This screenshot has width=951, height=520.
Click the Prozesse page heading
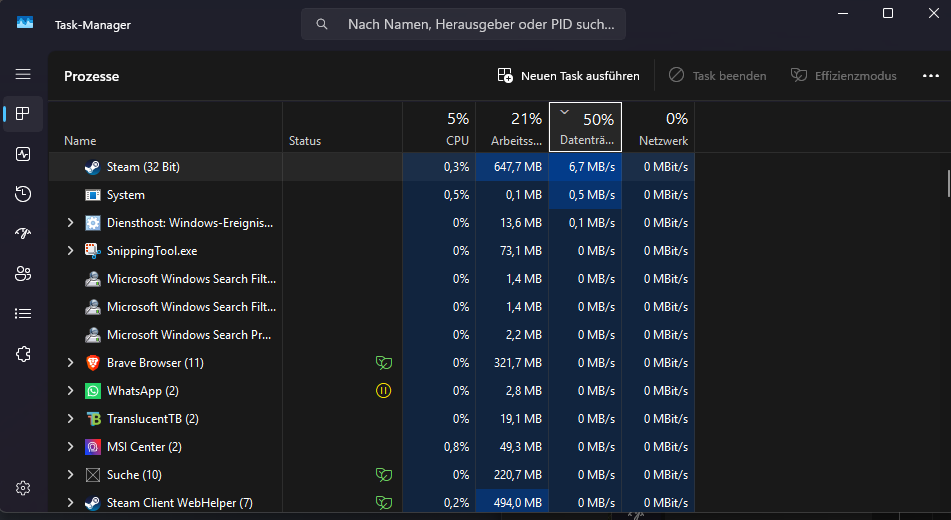tap(92, 76)
